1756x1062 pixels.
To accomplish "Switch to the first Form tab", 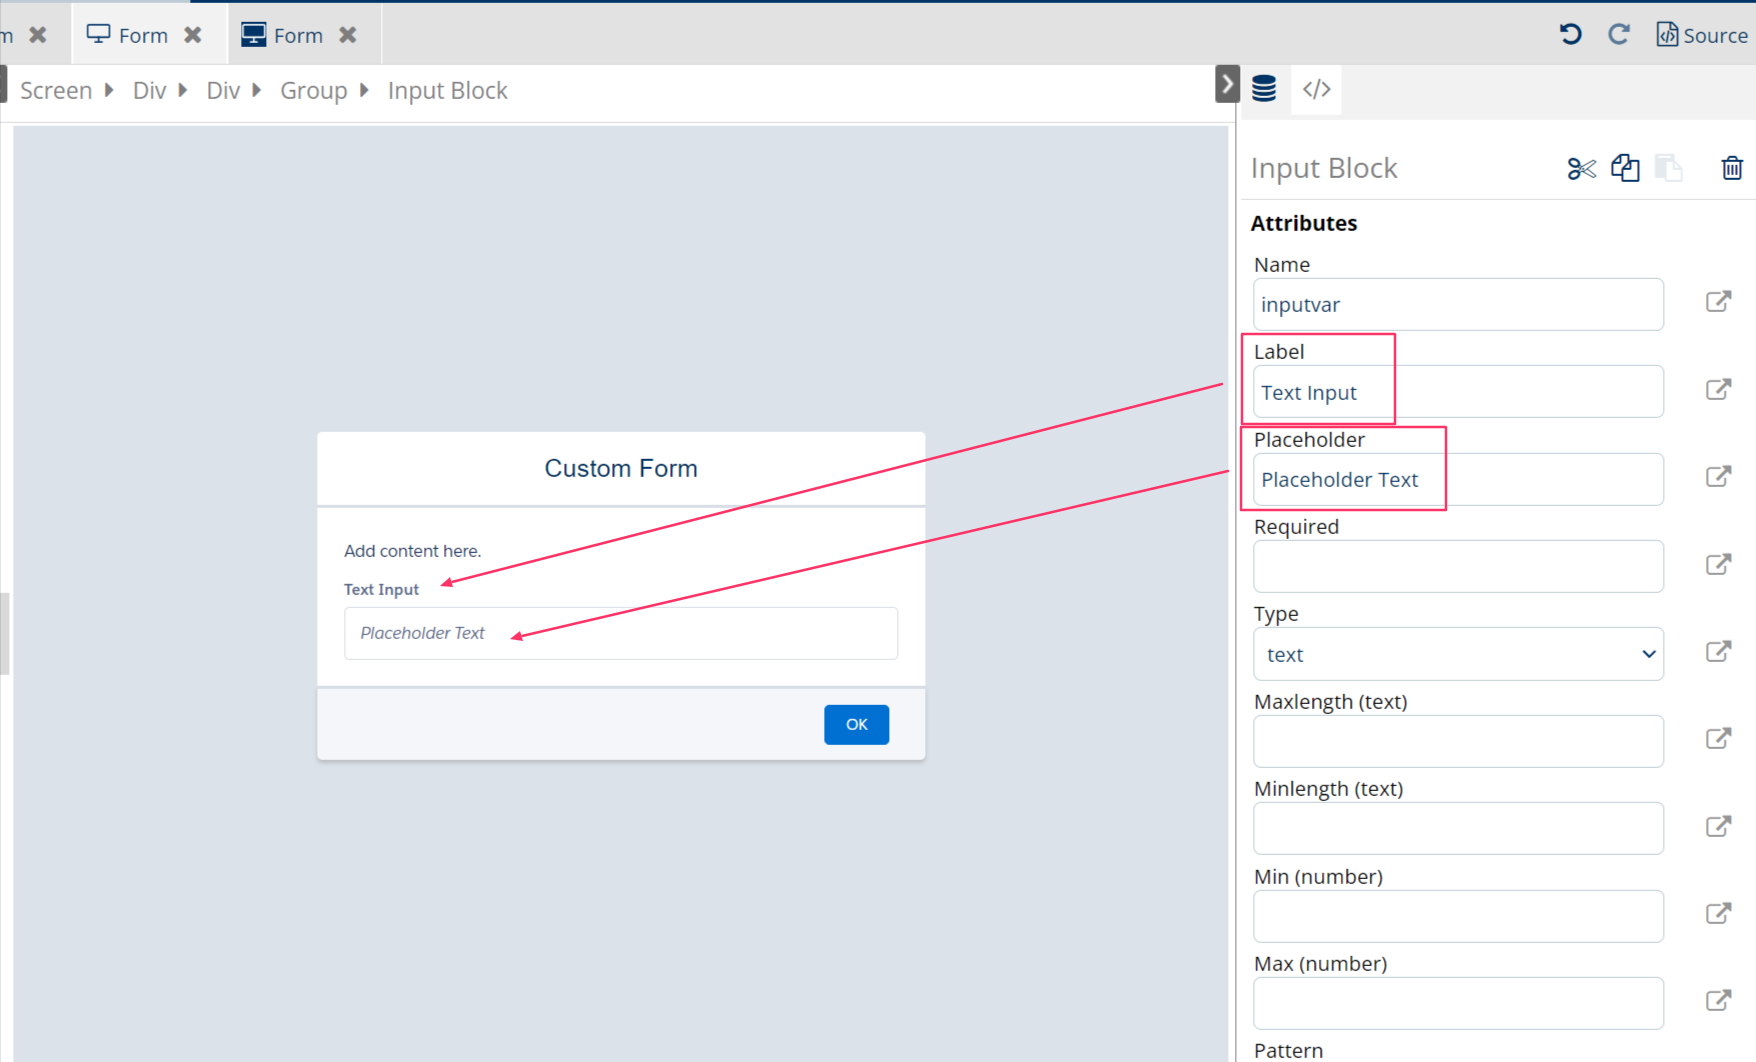I will point(128,35).
